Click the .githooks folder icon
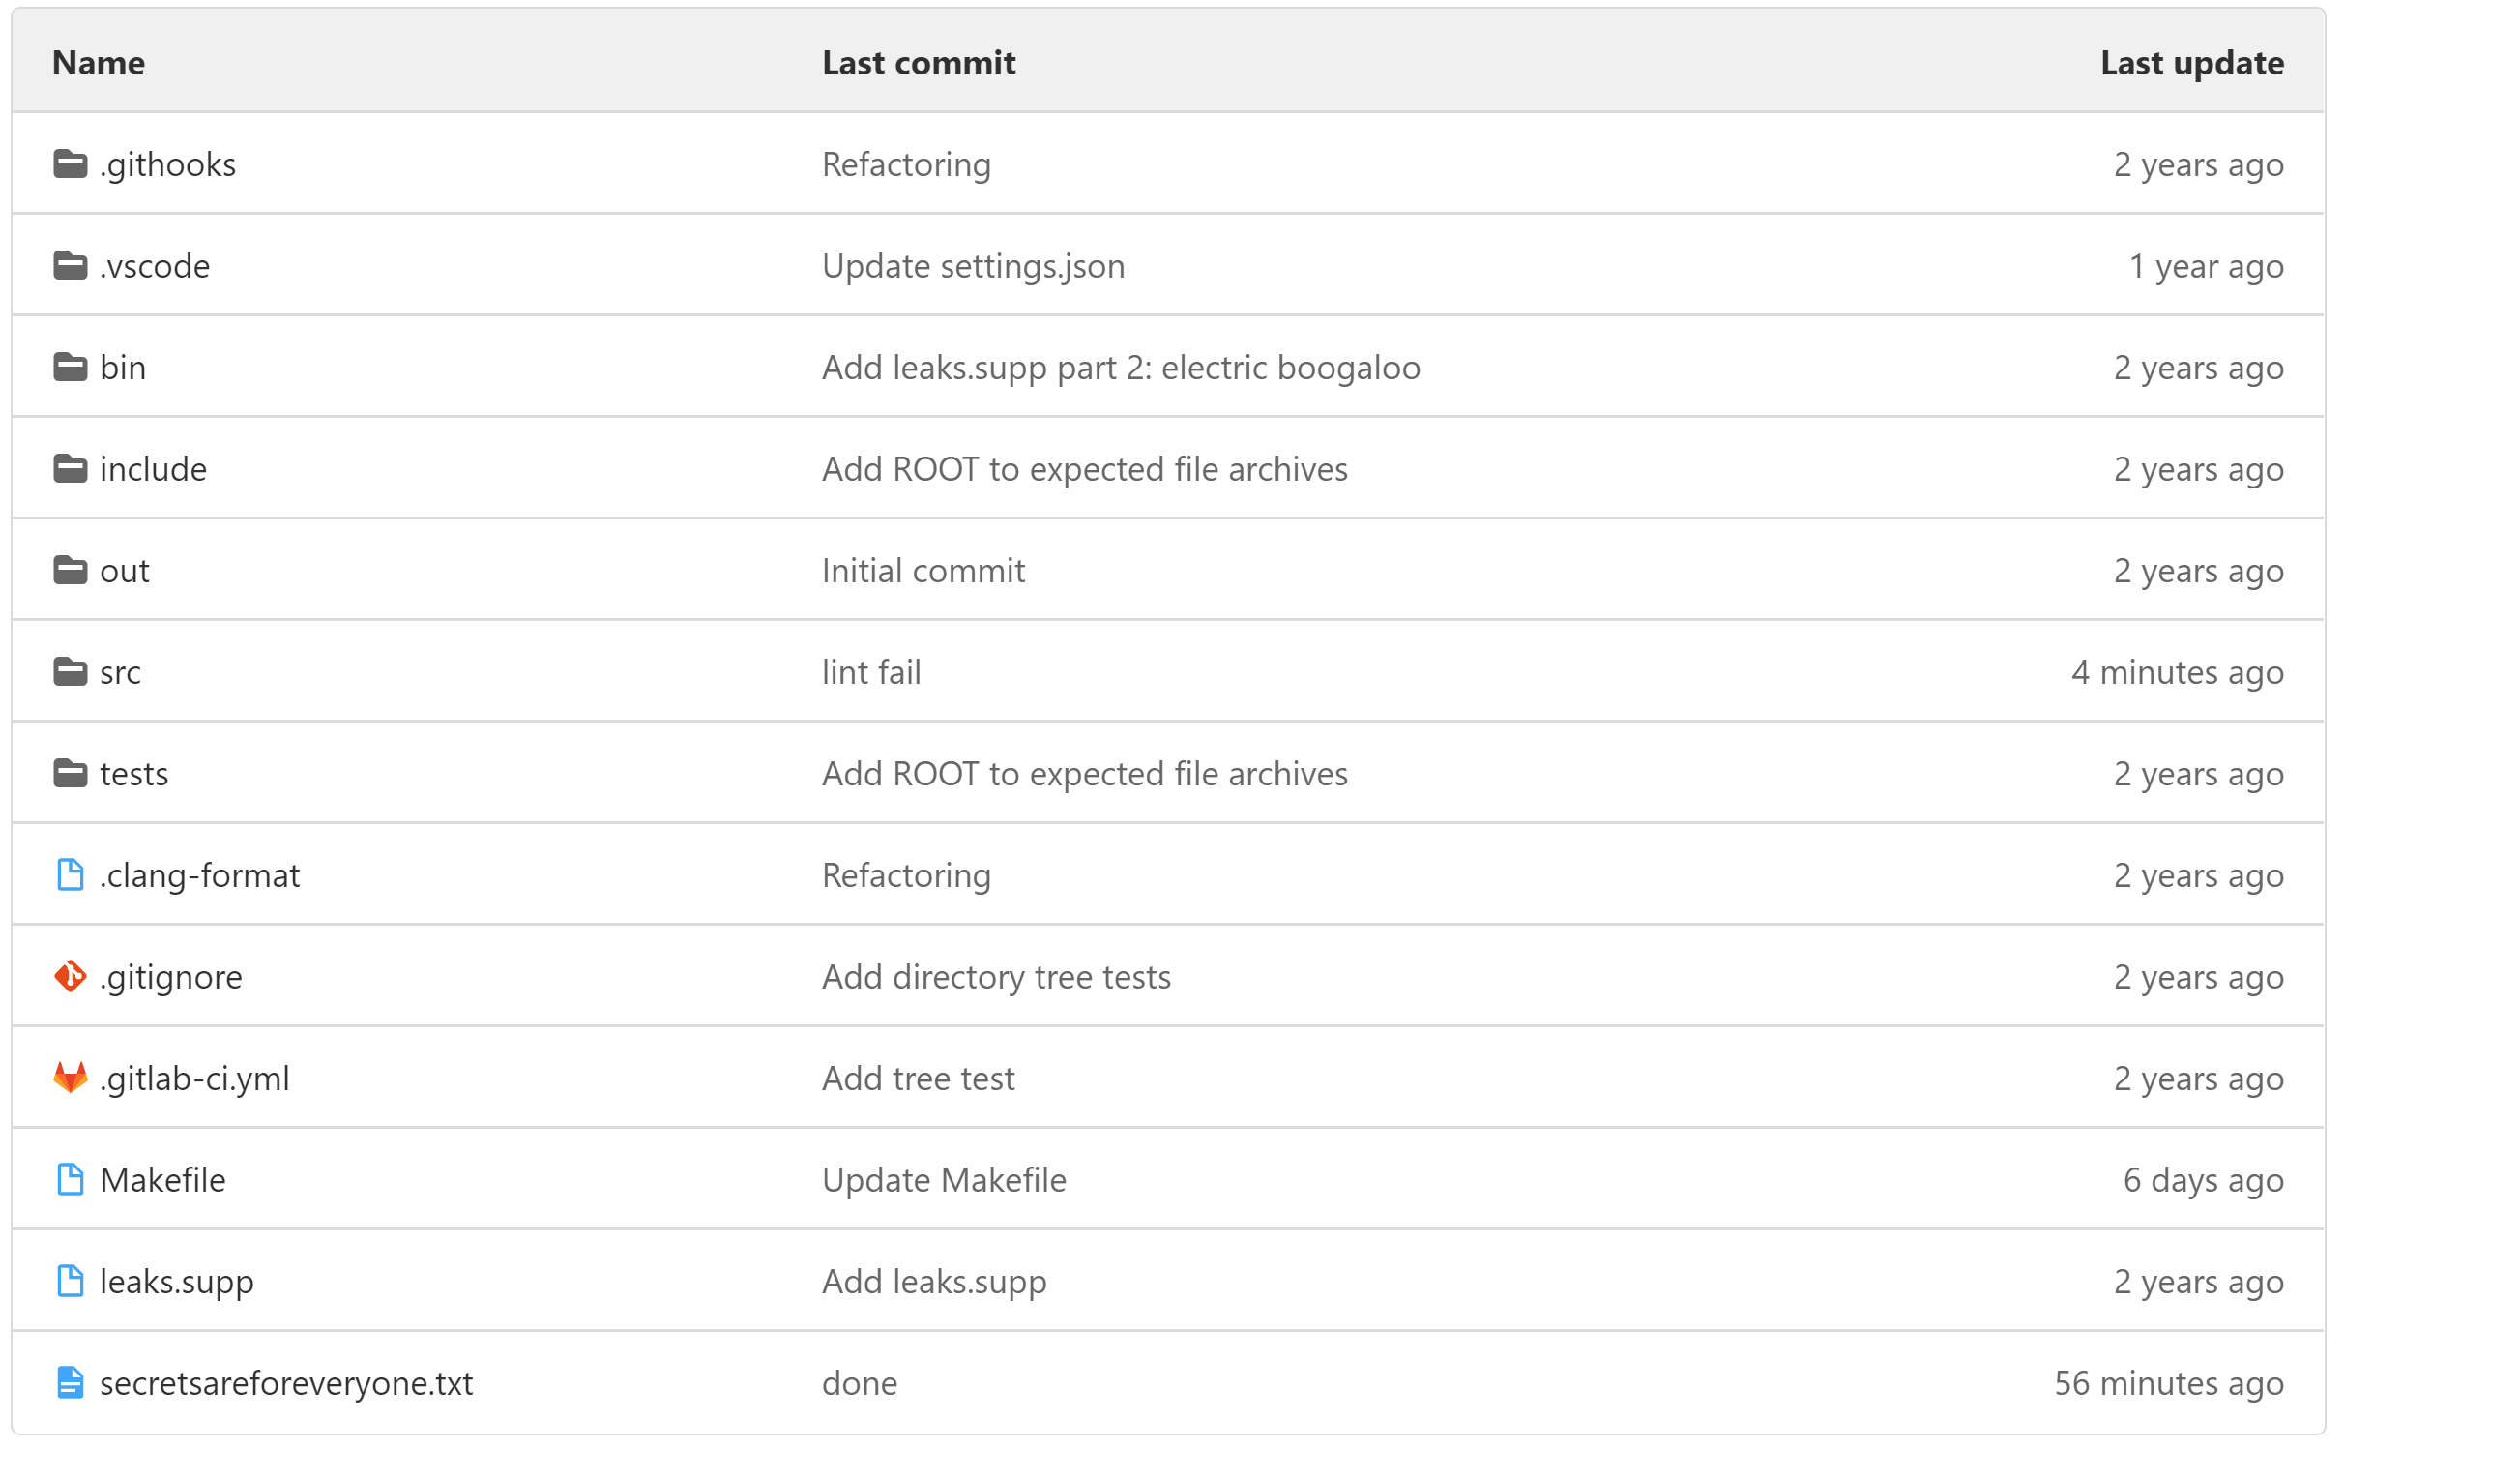 tap(70, 164)
